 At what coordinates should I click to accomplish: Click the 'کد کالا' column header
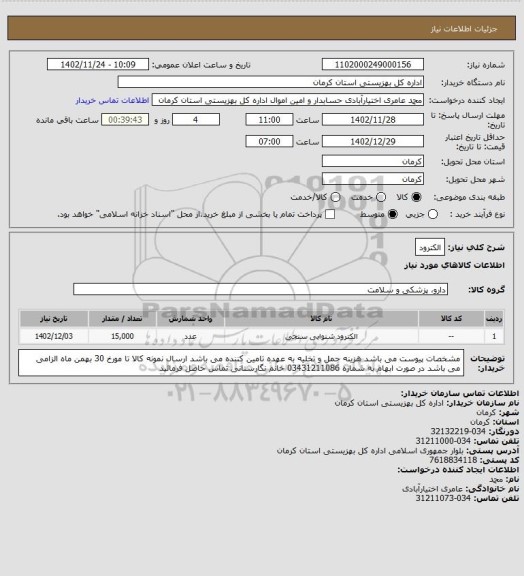coord(451,318)
